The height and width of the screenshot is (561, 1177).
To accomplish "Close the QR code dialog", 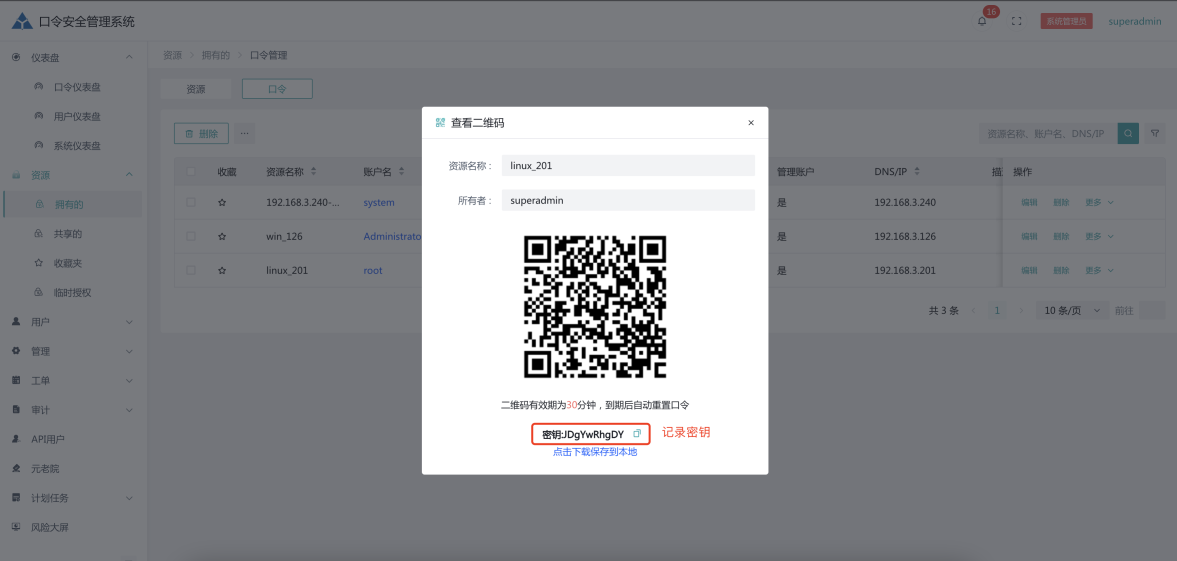I will click(x=751, y=123).
